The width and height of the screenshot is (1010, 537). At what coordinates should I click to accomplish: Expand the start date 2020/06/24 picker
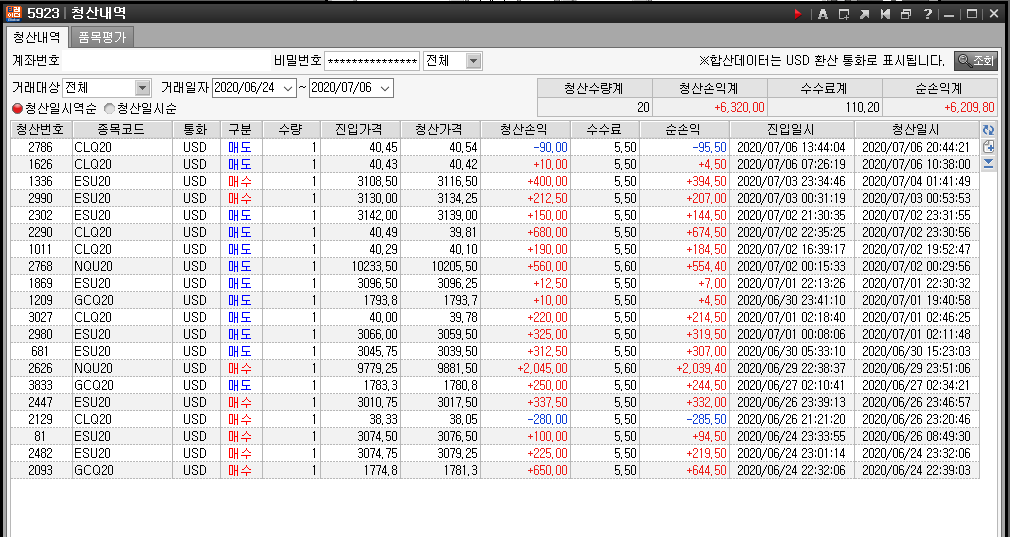point(289,88)
